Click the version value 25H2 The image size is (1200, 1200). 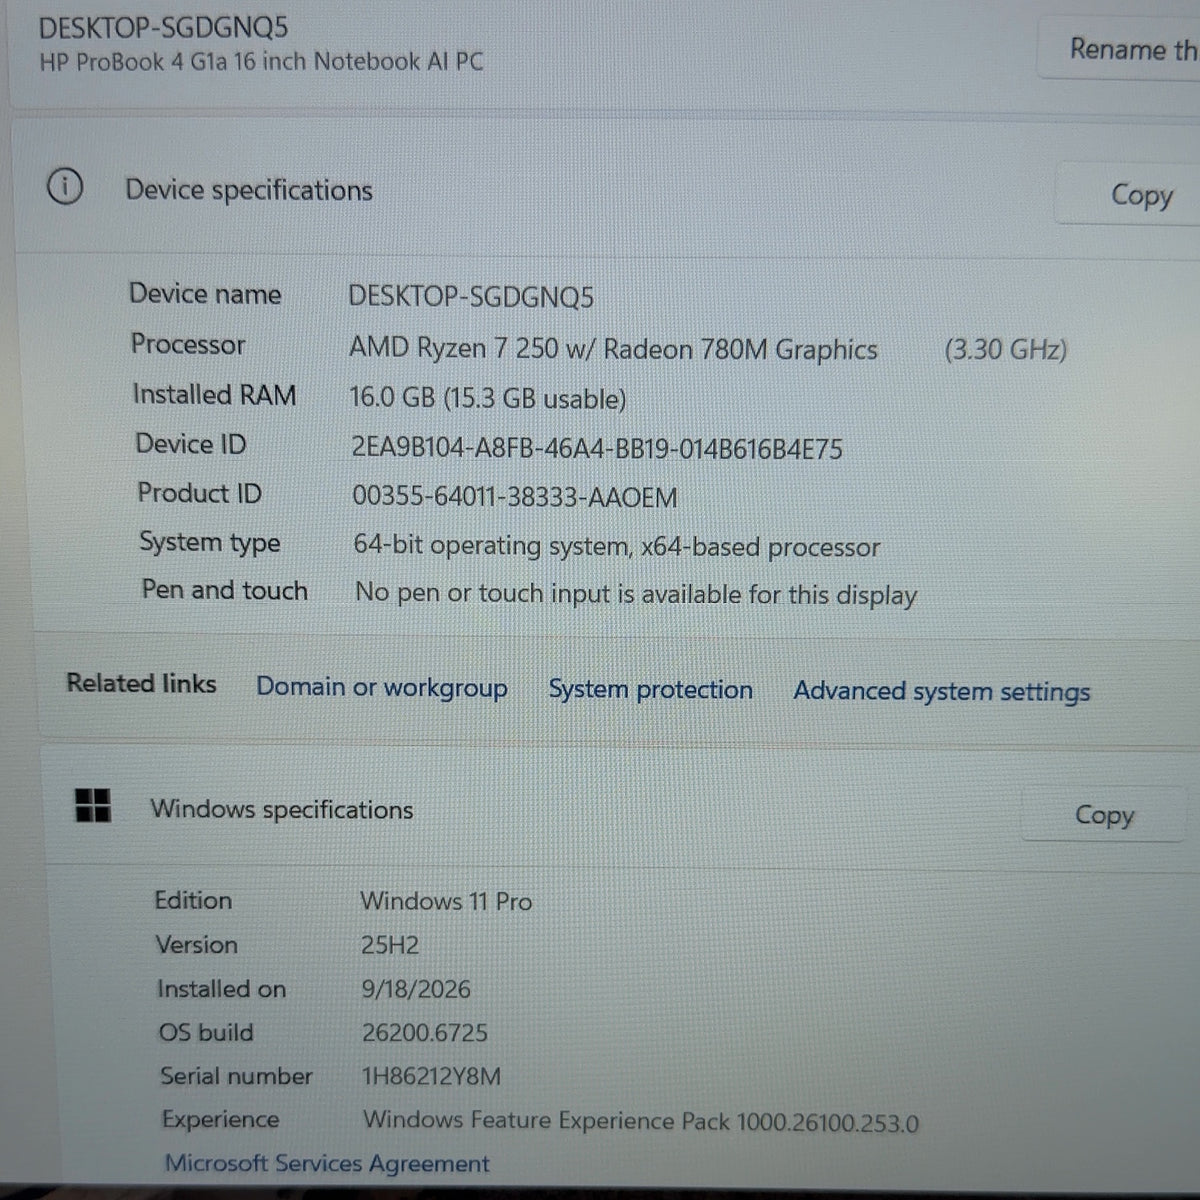(x=390, y=945)
